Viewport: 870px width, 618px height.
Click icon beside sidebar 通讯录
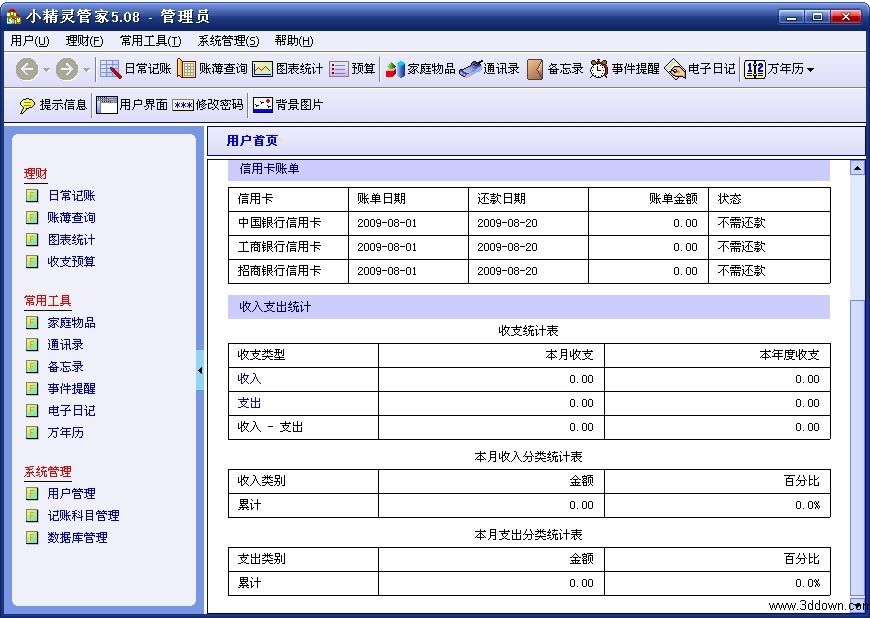click(32, 345)
